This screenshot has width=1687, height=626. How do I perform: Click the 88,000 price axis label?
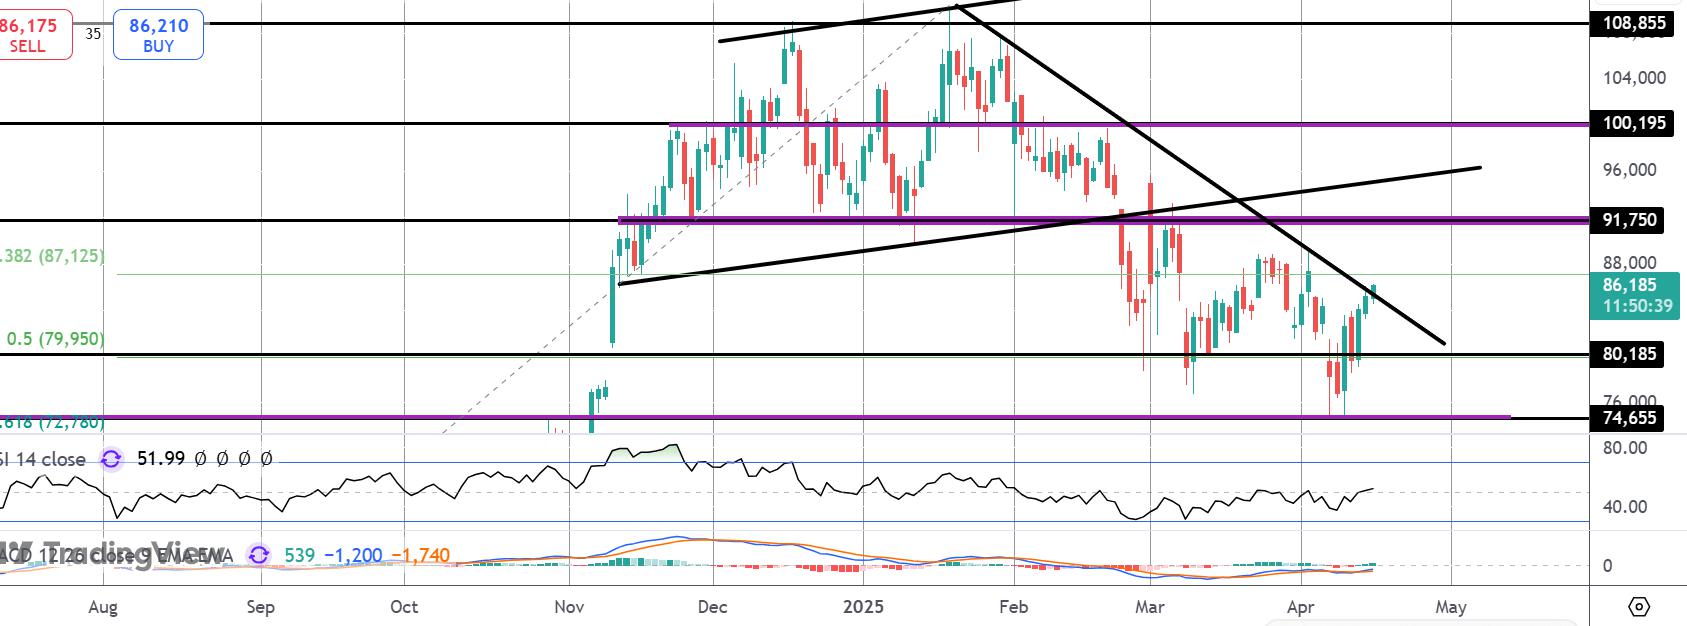tap(1629, 263)
